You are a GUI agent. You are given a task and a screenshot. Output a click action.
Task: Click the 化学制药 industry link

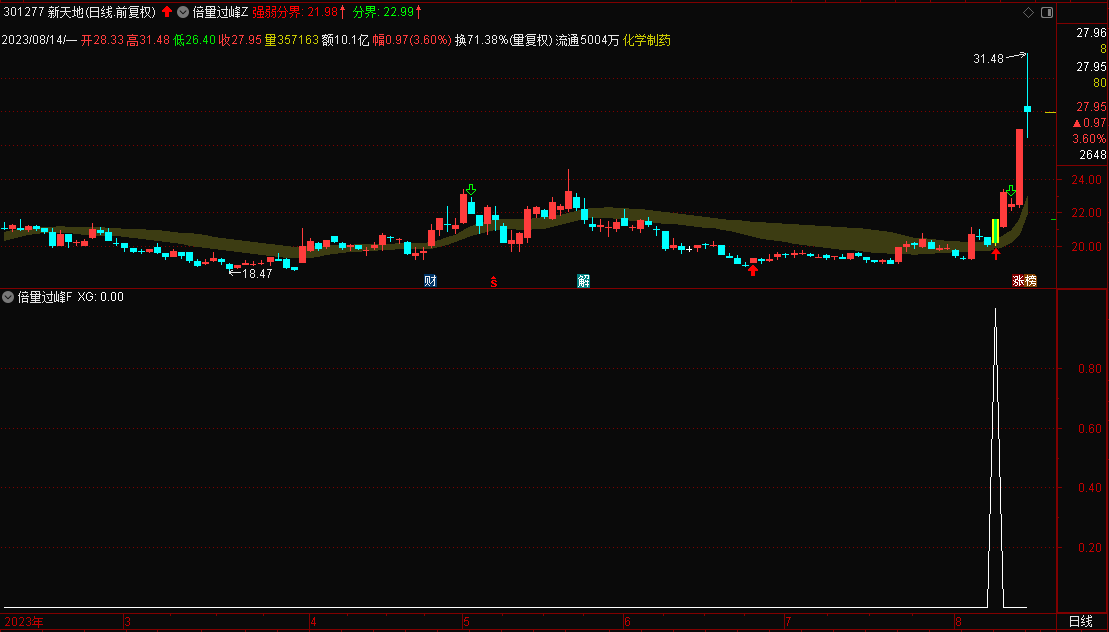[646, 40]
